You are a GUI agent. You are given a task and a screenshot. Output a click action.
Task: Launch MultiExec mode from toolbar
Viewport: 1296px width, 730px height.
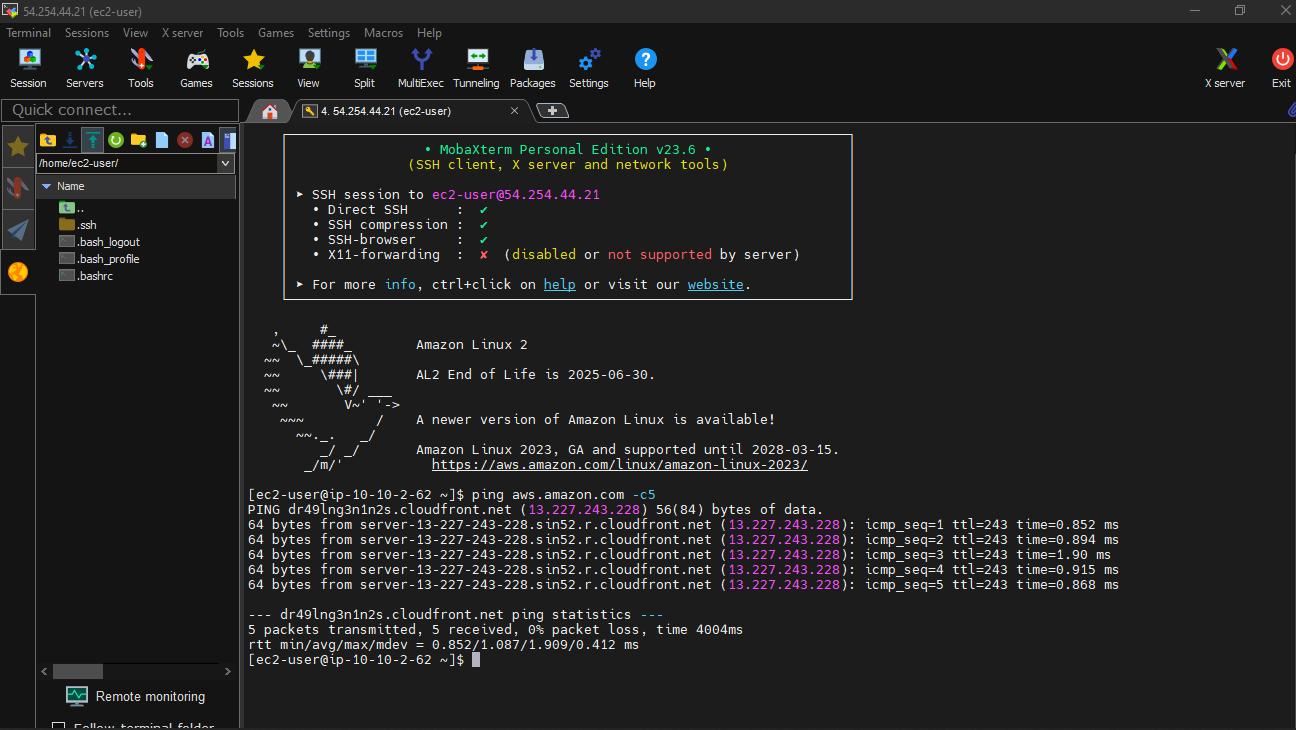tap(421, 68)
